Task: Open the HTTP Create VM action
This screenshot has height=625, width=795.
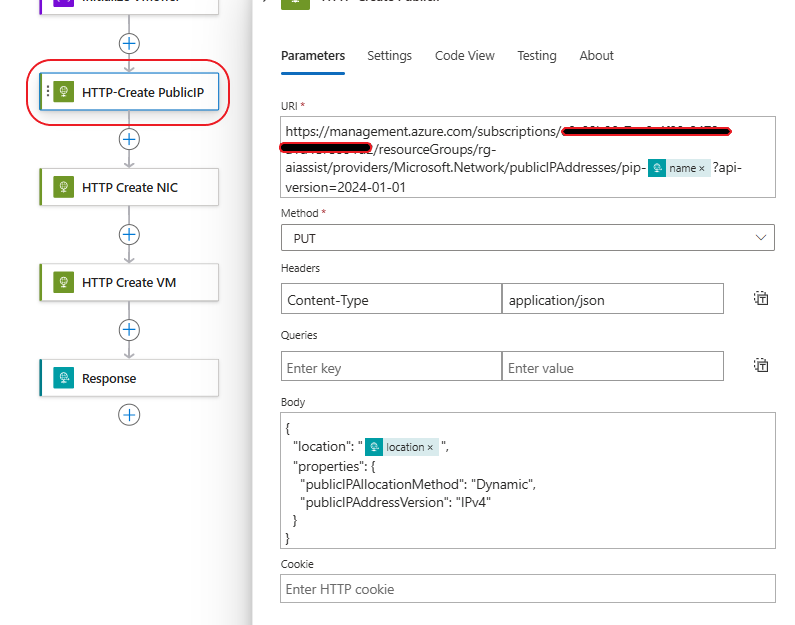Action: pyautogui.click(x=129, y=282)
